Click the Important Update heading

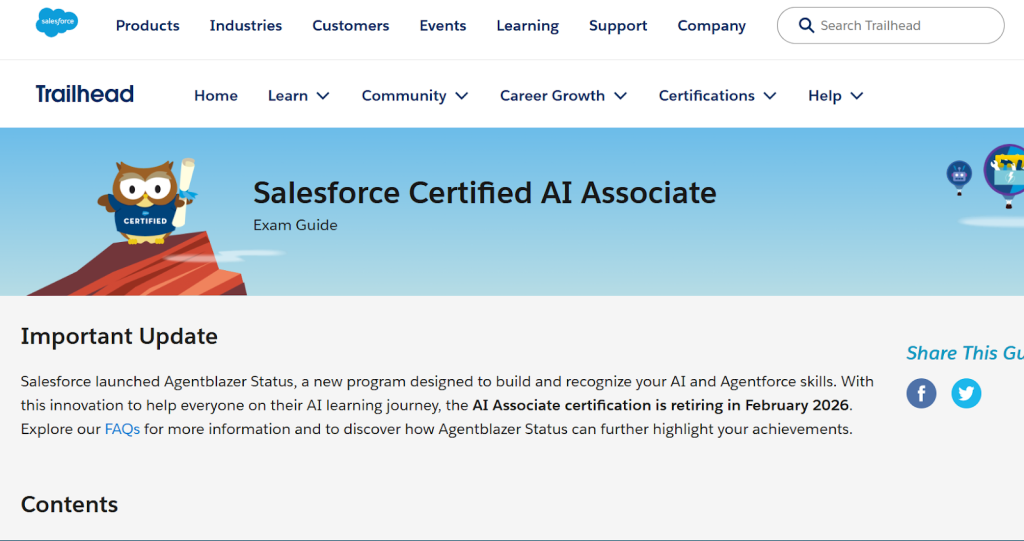(x=119, y=336)
